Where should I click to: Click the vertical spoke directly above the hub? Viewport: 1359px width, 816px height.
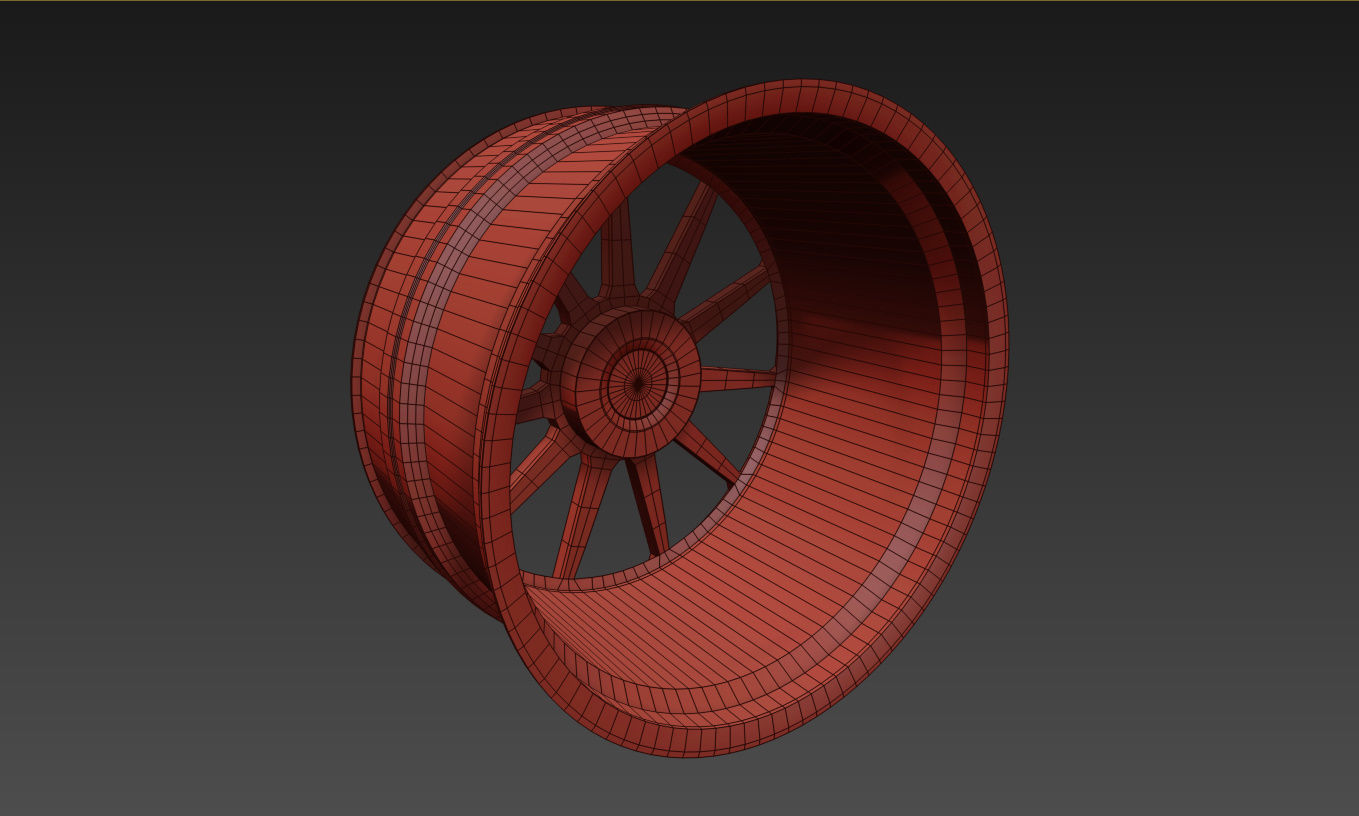(x=618, y=249)
